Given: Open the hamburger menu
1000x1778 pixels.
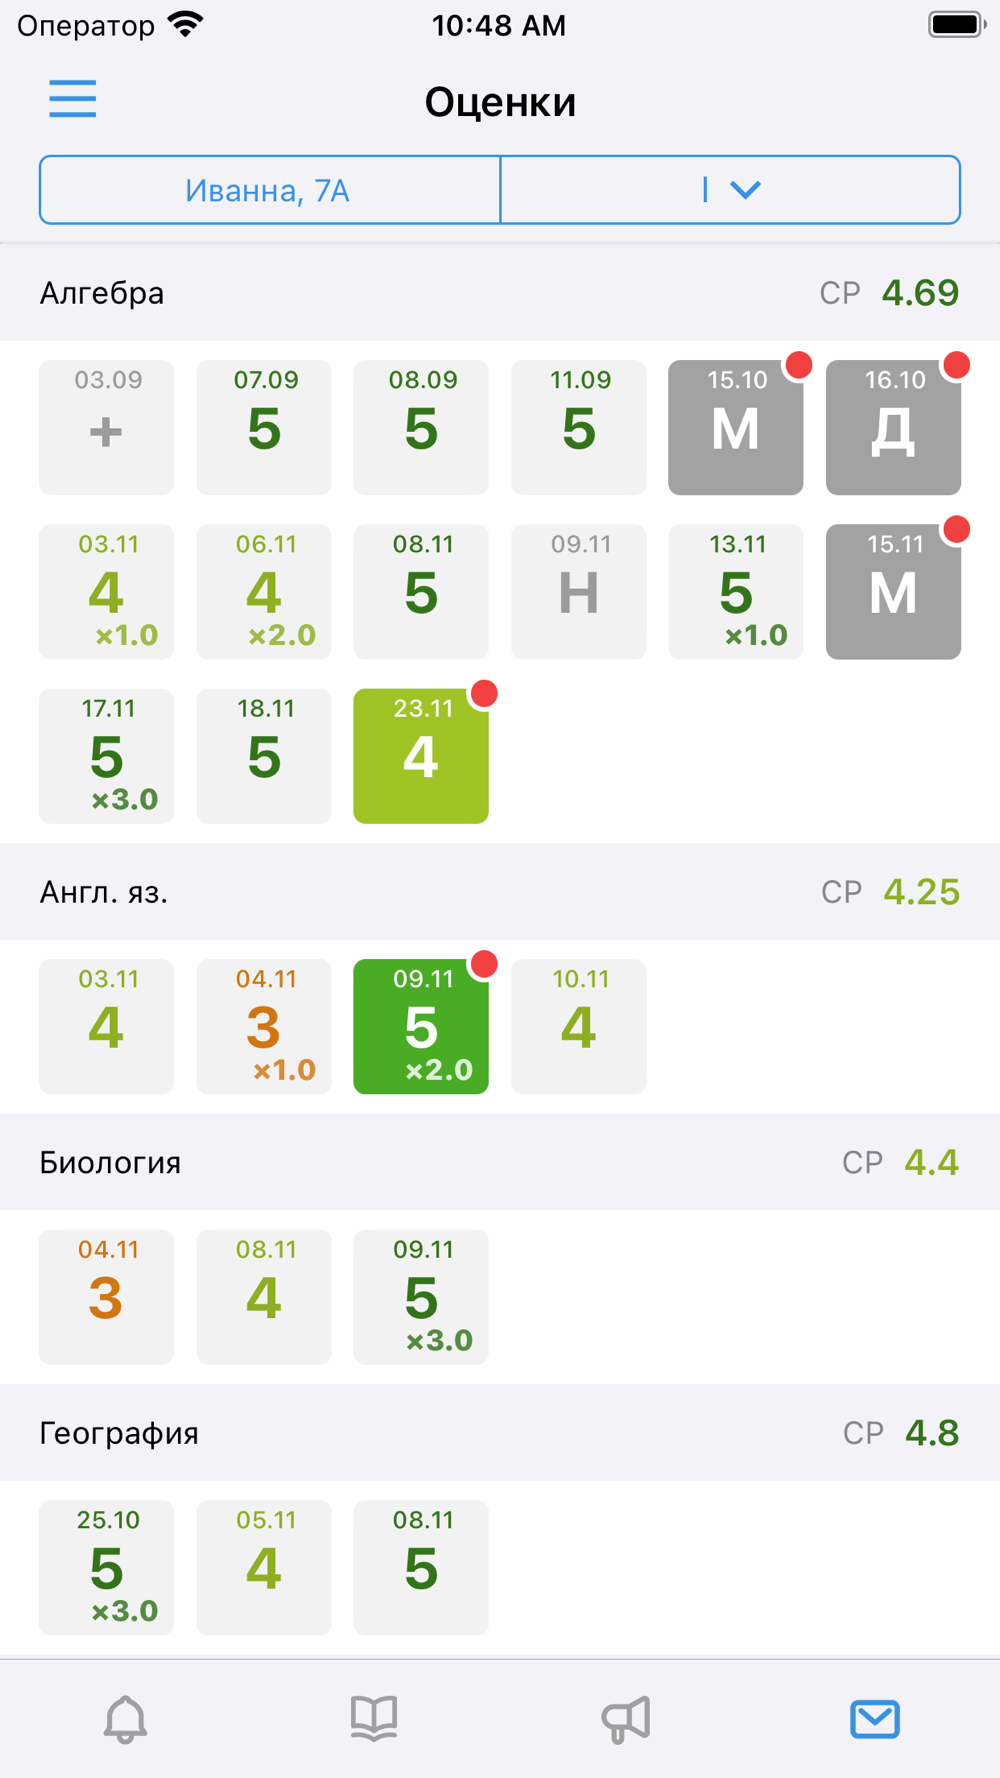Looking at the screenshot, I should (73, 99).
